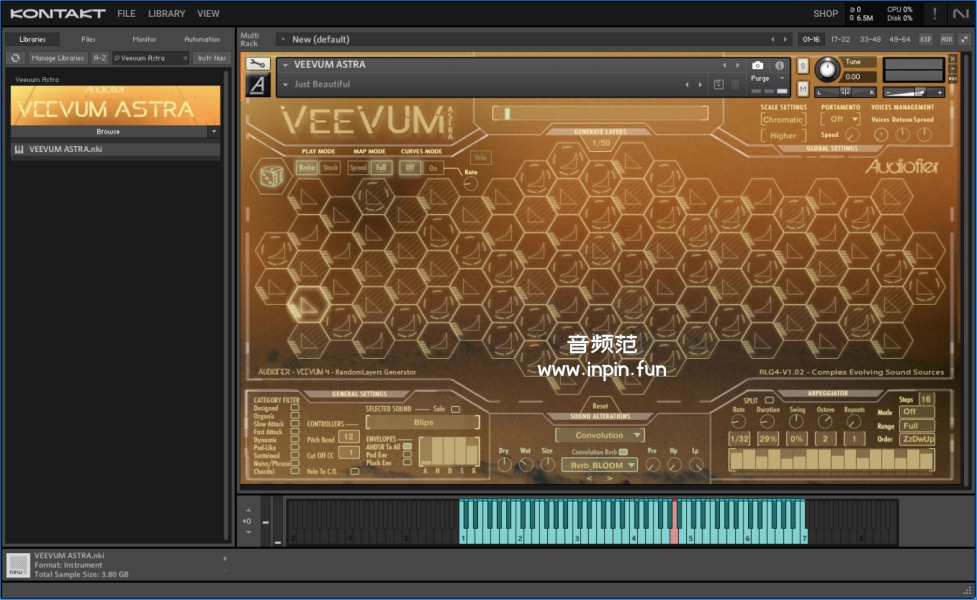Switch to the Files tab

(88, 39)
